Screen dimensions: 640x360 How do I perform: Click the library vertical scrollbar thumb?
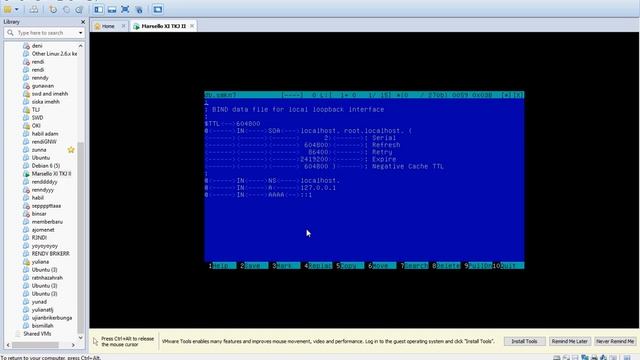(x=80, y=237)
